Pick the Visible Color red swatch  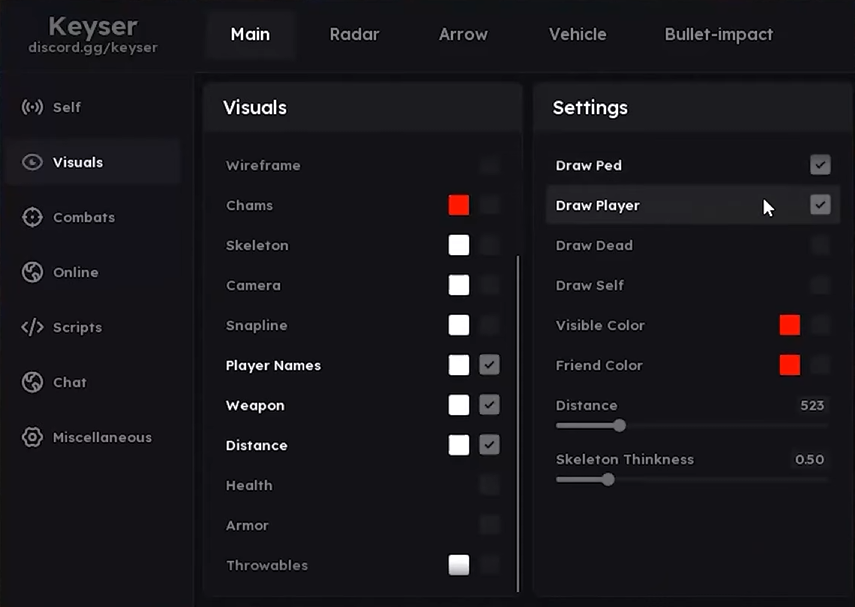[x=790, y=325]
